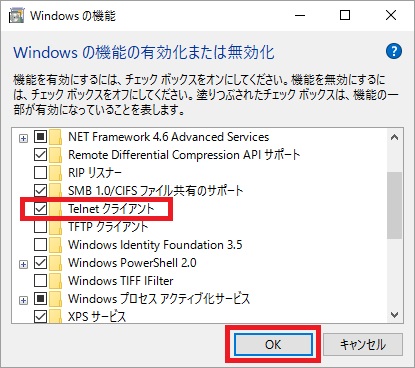Click the Windows PowerShell 2.0 folder icon
415x368 pixels.
point(55,263)
